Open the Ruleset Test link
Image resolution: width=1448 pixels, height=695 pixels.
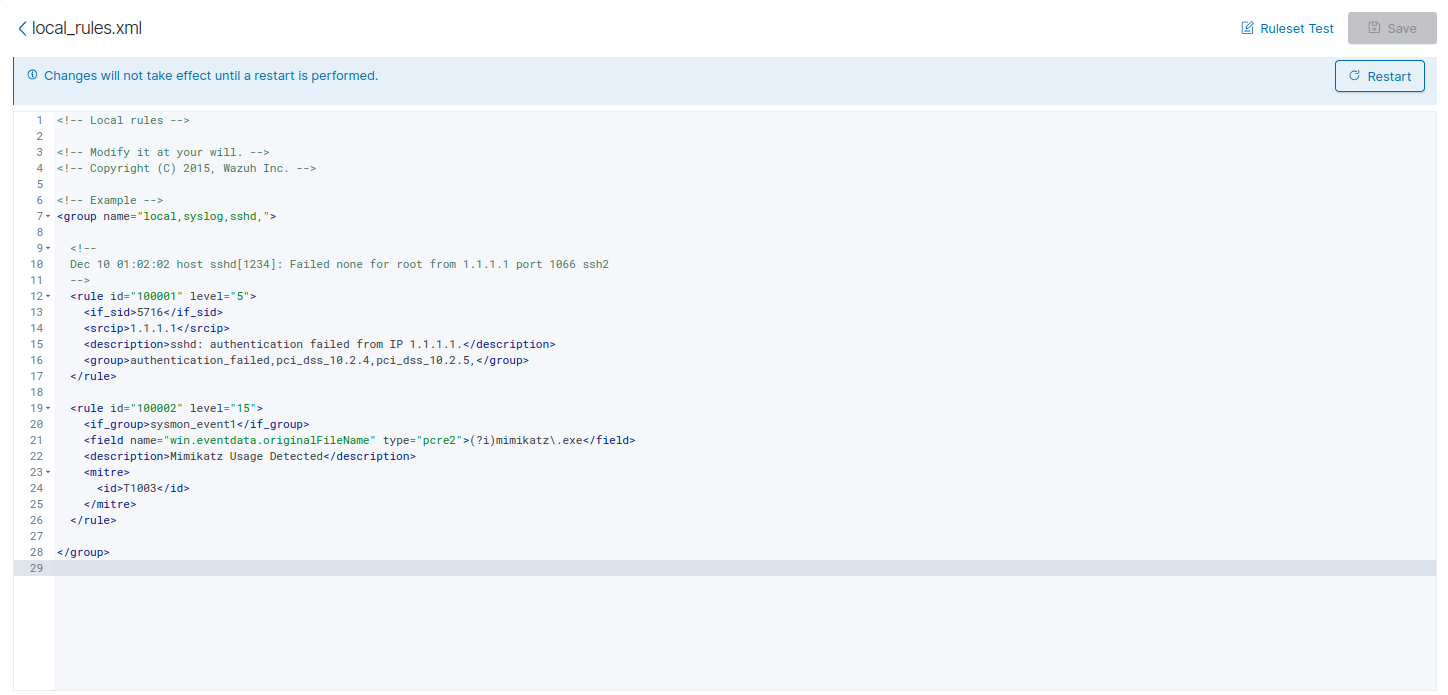click(1296, 28)
